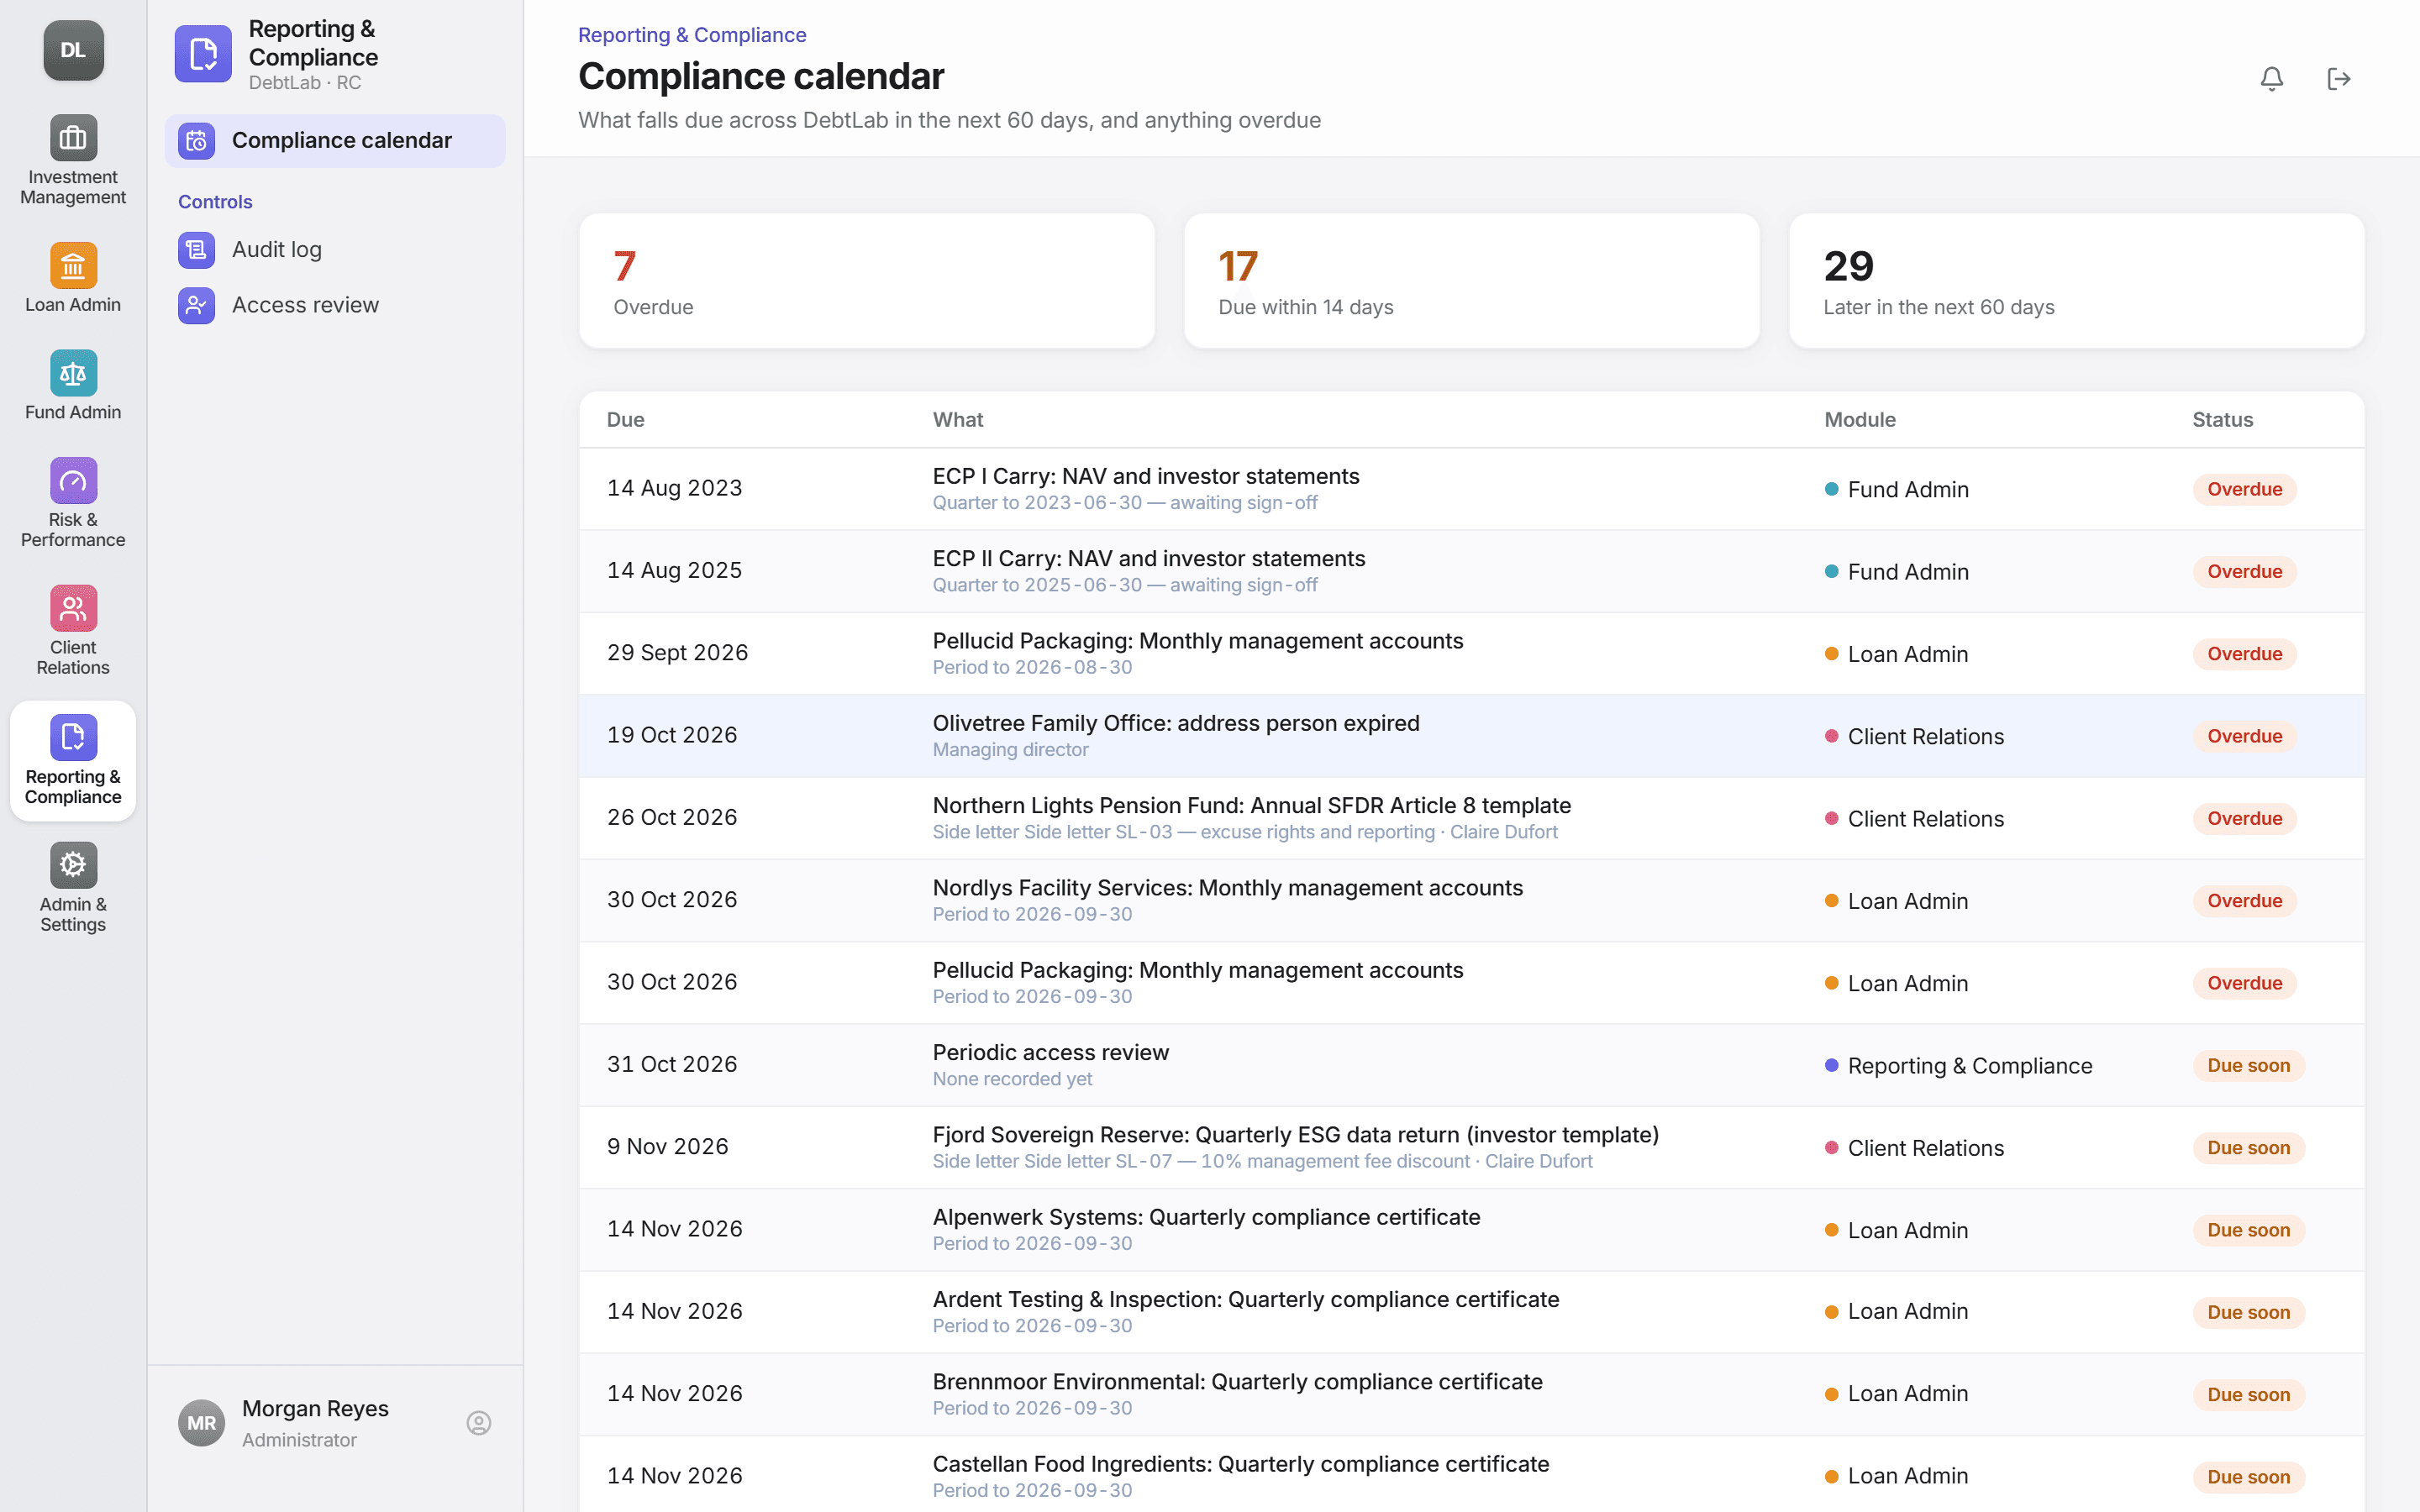Open the Risk & Performance gauge icon

point(73,481)
